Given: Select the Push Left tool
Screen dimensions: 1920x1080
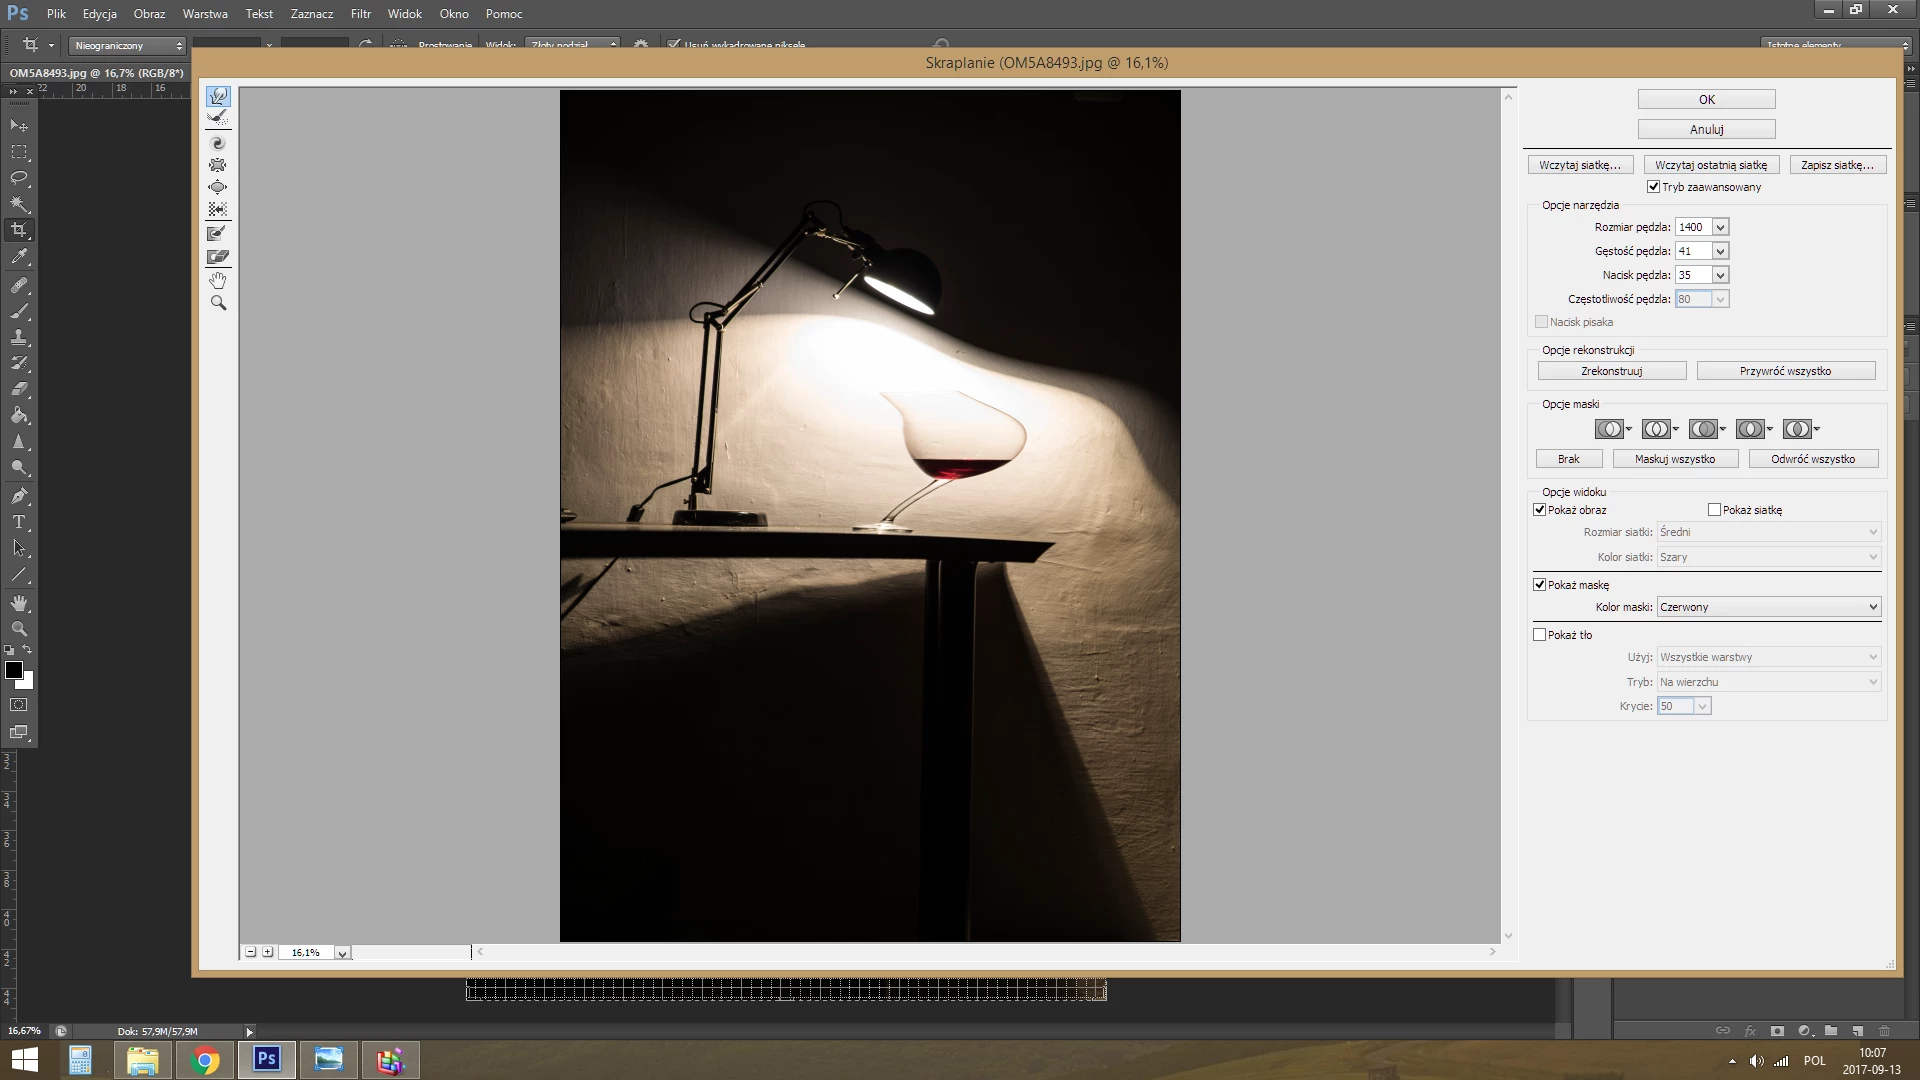Looking at the screenshot, I should (x=218, y=209).
